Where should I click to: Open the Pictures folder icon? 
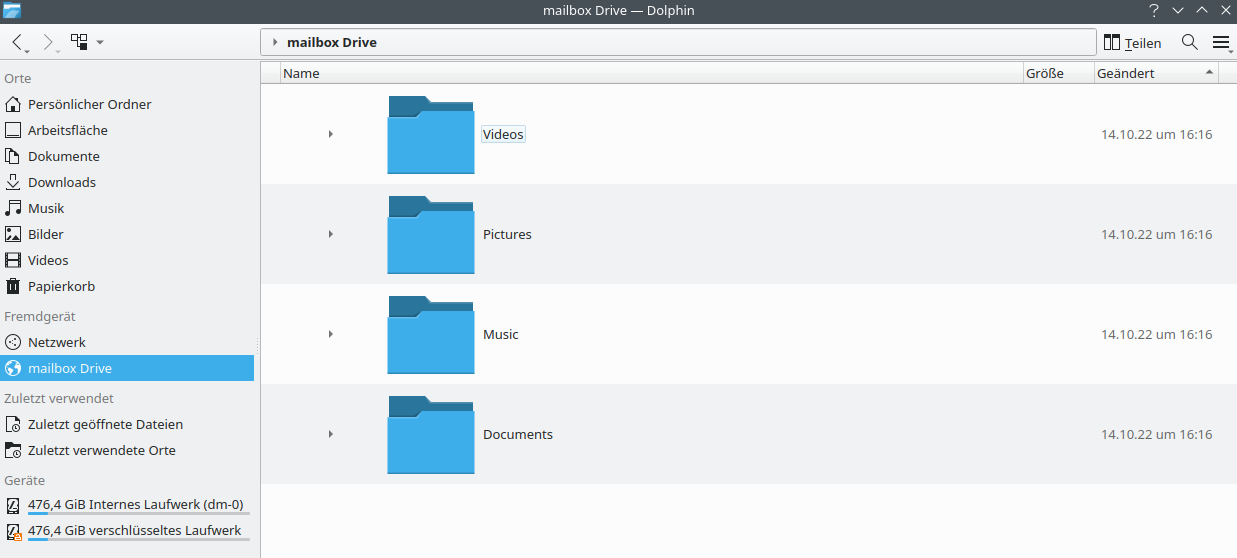pyautogui.click(x=431, y=234)
